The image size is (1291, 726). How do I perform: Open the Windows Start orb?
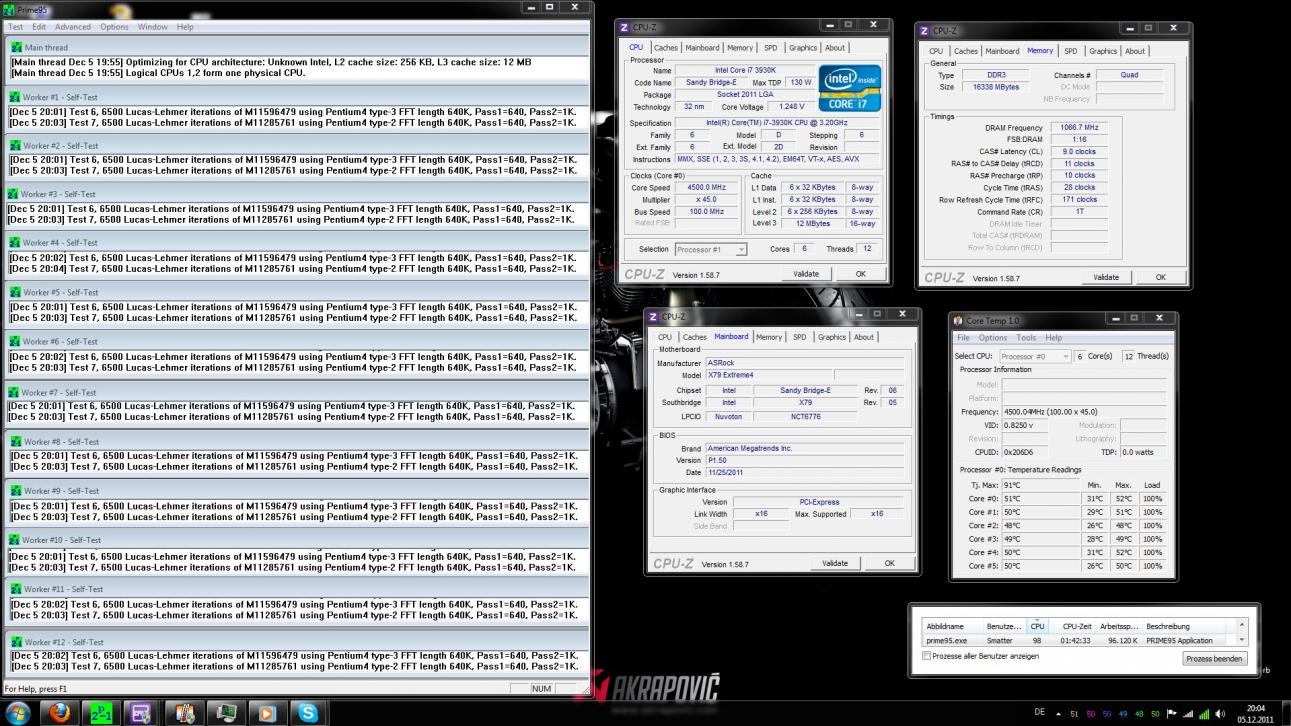(17, 712)
